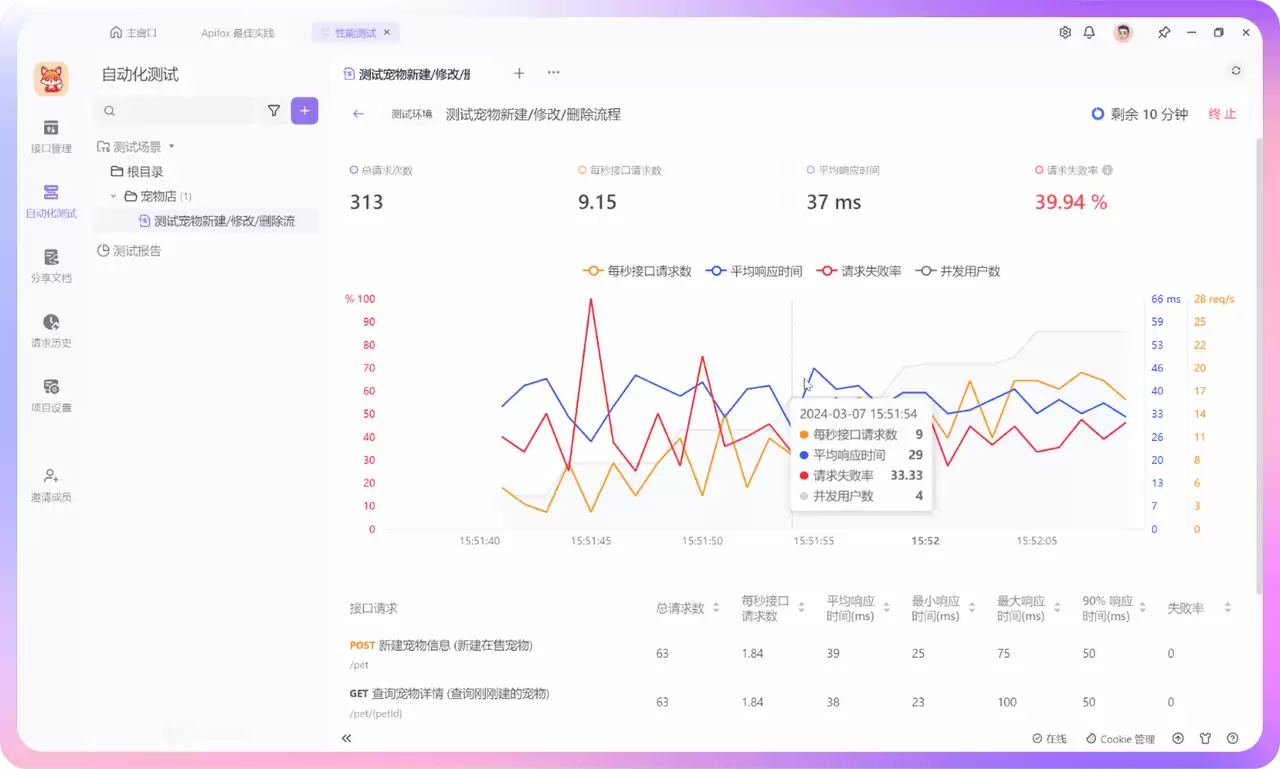Sort by 最小响应时间(ms) column
The image size is (1280, 769).
click(x=971, y=608)
